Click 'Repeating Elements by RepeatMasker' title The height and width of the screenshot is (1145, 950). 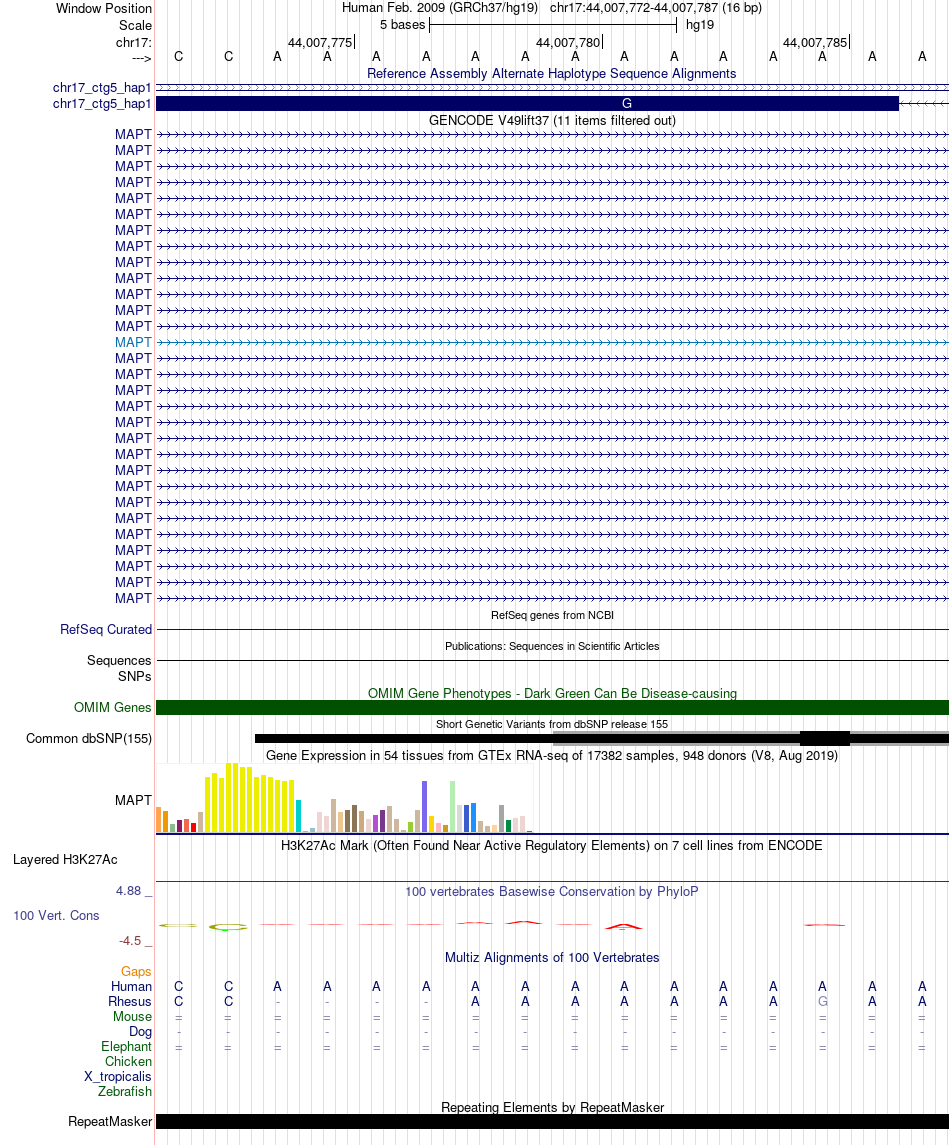coord(553,1108)
